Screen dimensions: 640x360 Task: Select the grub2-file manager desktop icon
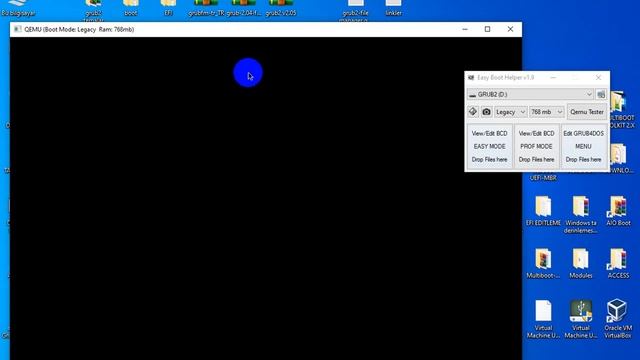(355, 10)
